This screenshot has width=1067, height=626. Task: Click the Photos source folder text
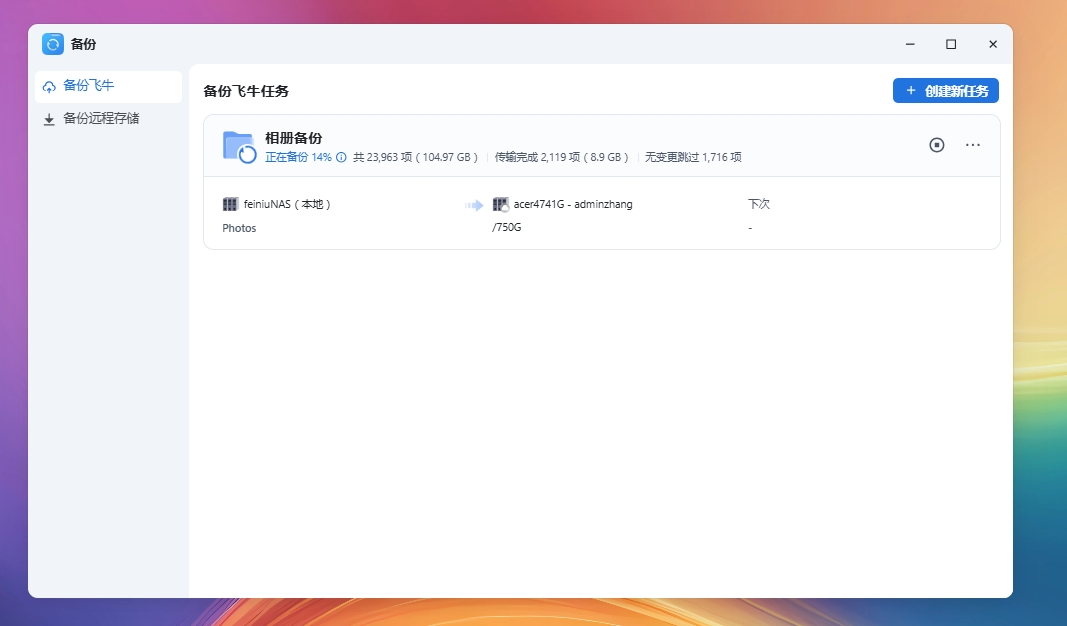click(239, 228)
